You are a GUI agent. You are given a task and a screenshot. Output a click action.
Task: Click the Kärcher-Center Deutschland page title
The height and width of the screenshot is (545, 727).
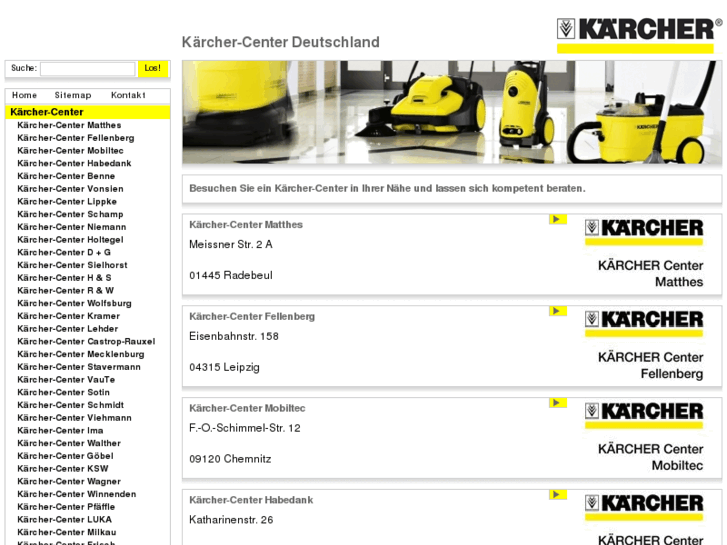[x=281, y=42]
